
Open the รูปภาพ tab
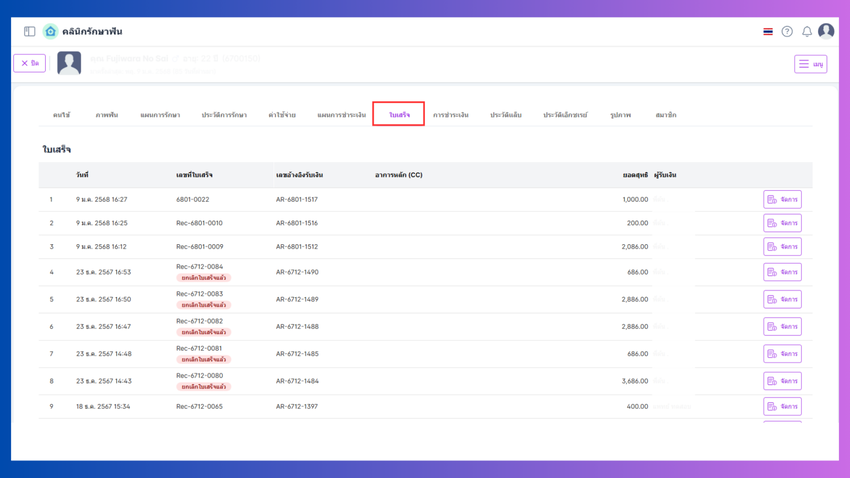click(620, 115)
